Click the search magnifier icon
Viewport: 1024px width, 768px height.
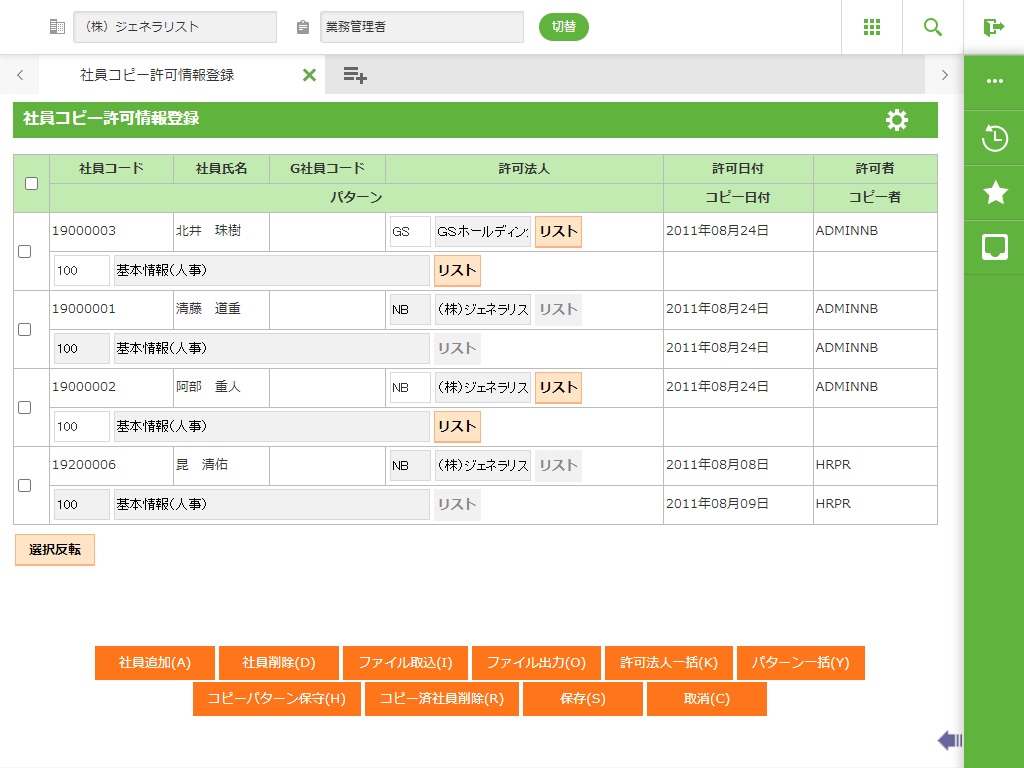click(932, 27)
